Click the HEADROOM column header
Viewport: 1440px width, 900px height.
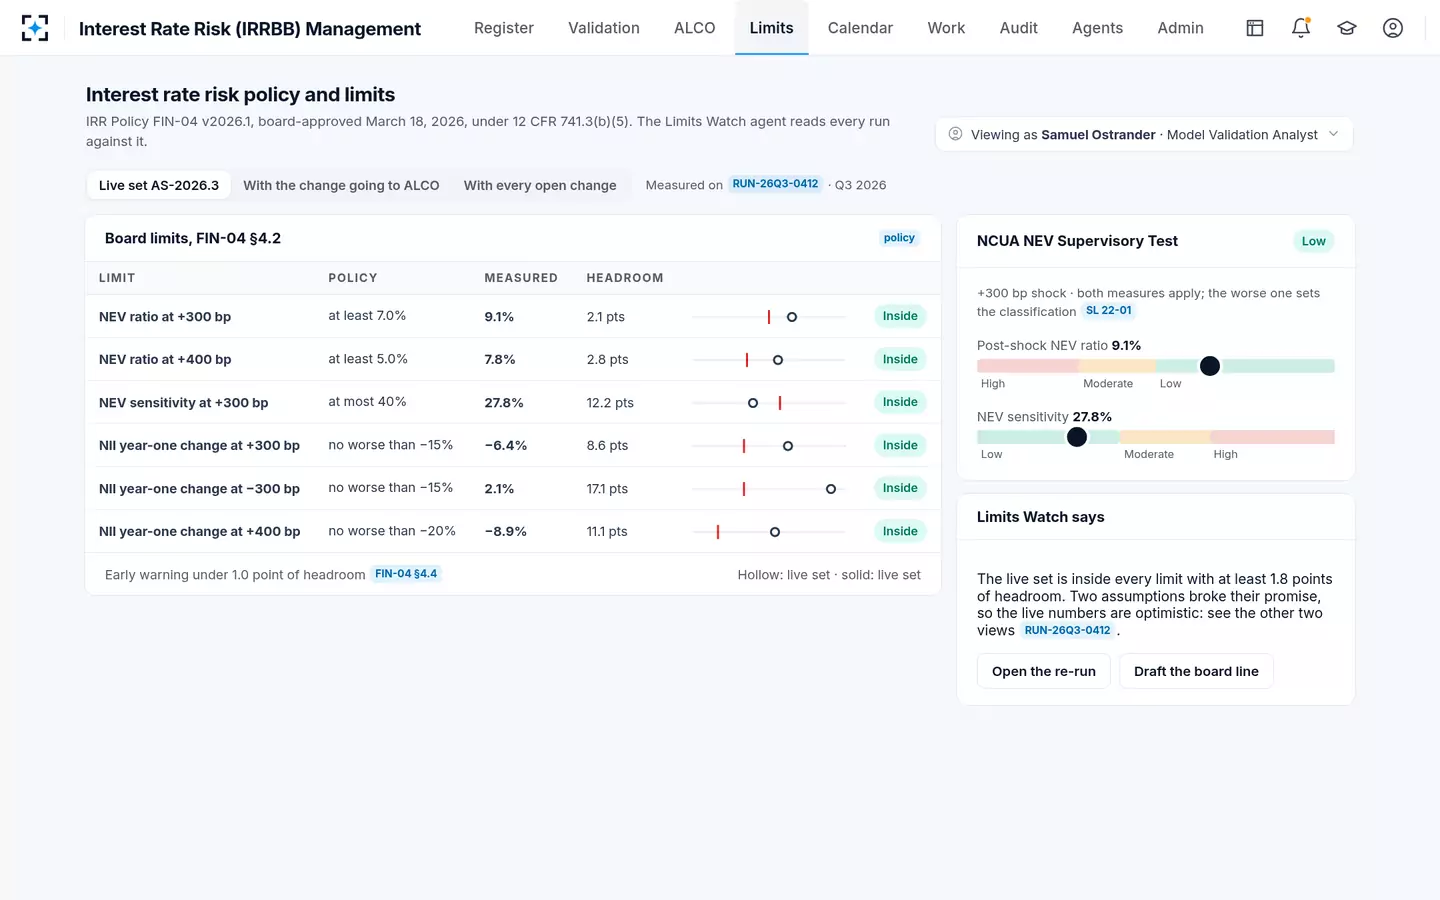(x=625, y=278)
